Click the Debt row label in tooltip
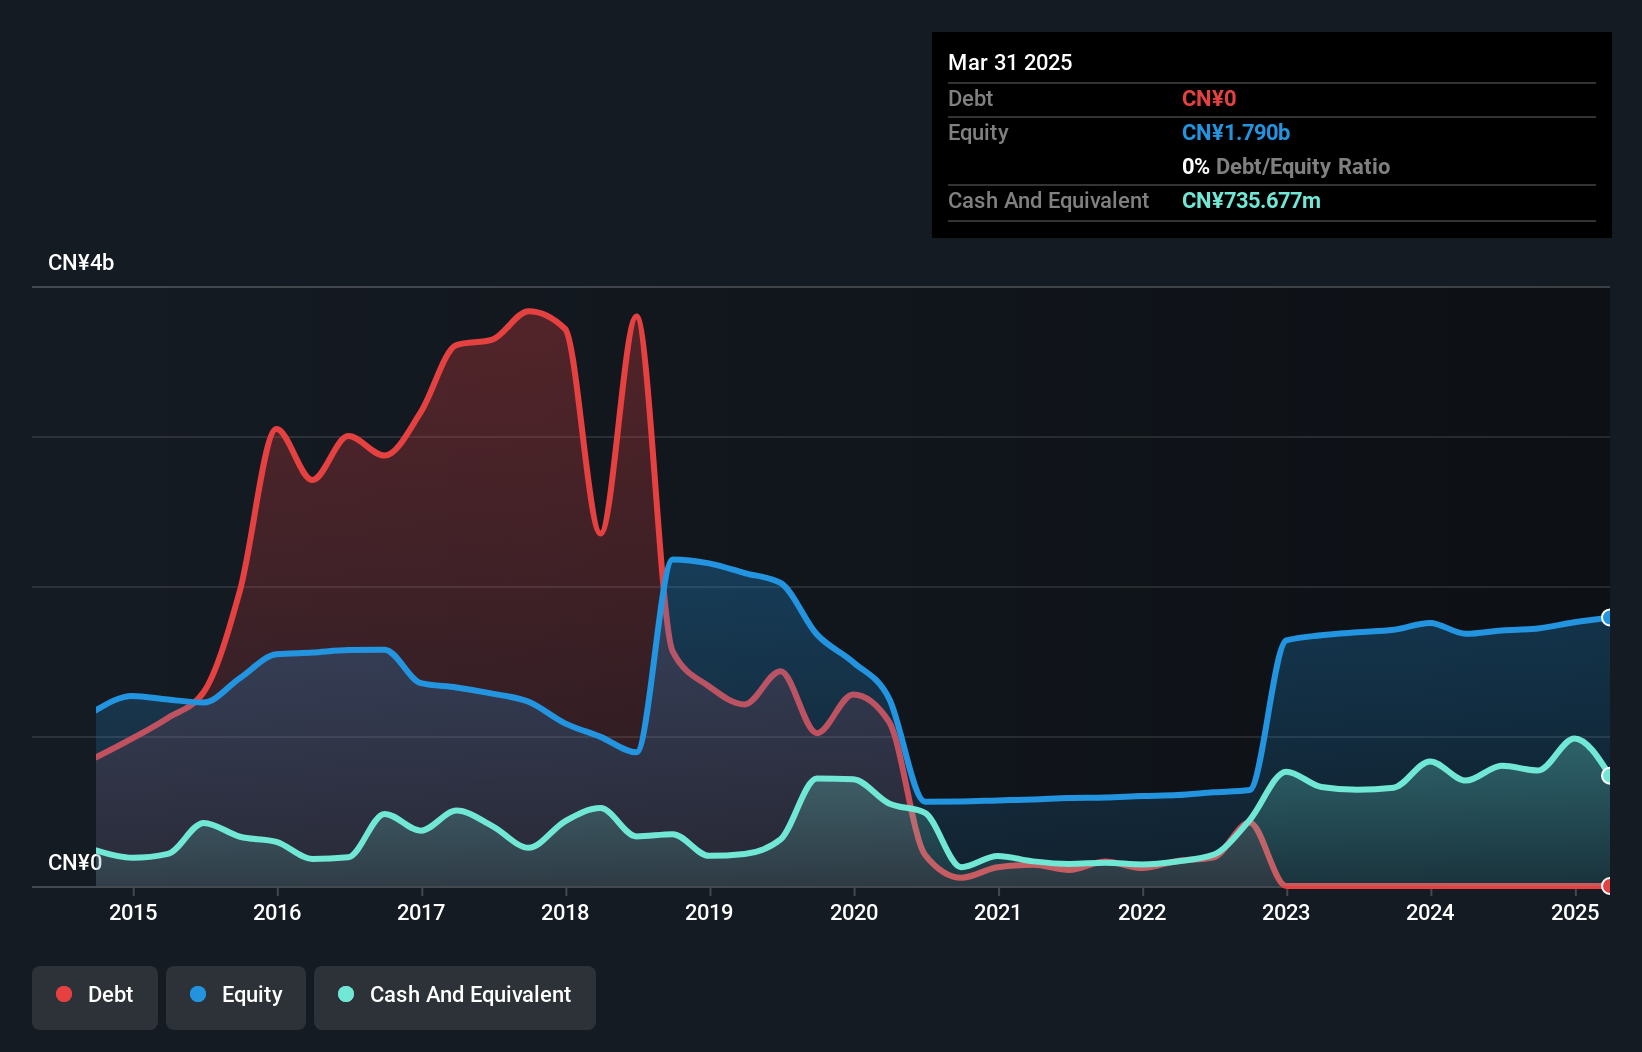The width and height of the screenshot is (1642, 1052). 970,98
